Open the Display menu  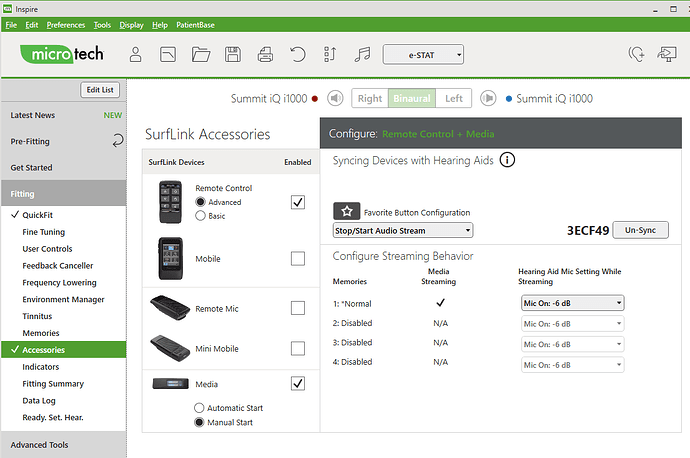132,25
